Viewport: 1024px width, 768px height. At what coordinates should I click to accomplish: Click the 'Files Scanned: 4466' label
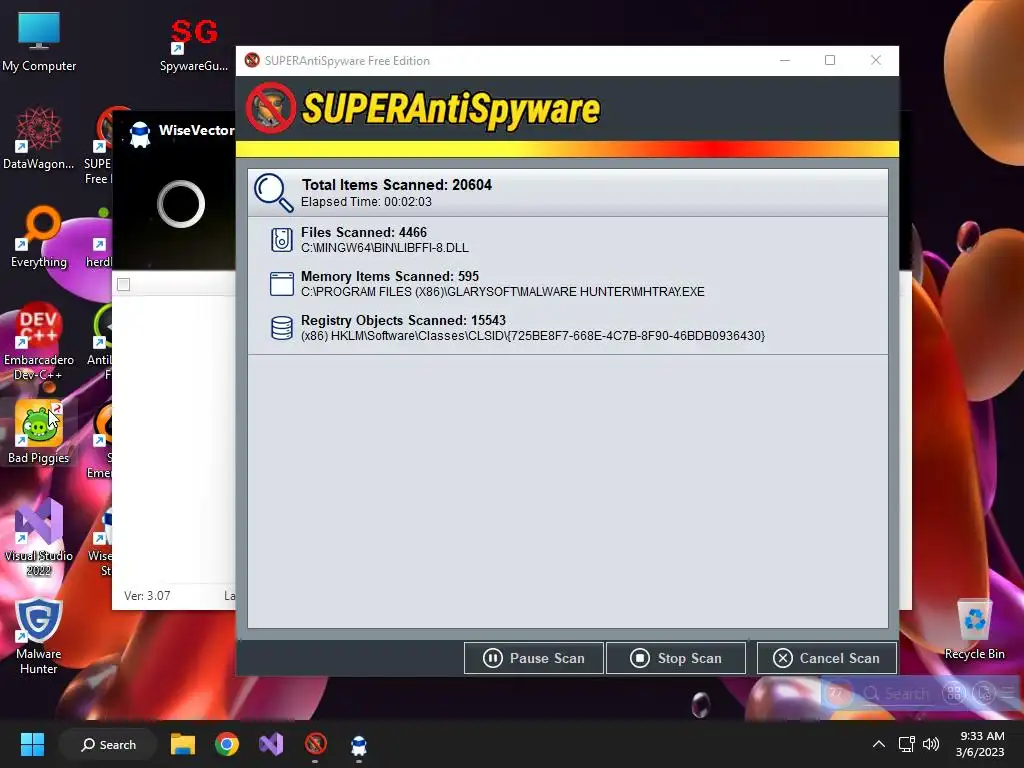pos(364,232)
